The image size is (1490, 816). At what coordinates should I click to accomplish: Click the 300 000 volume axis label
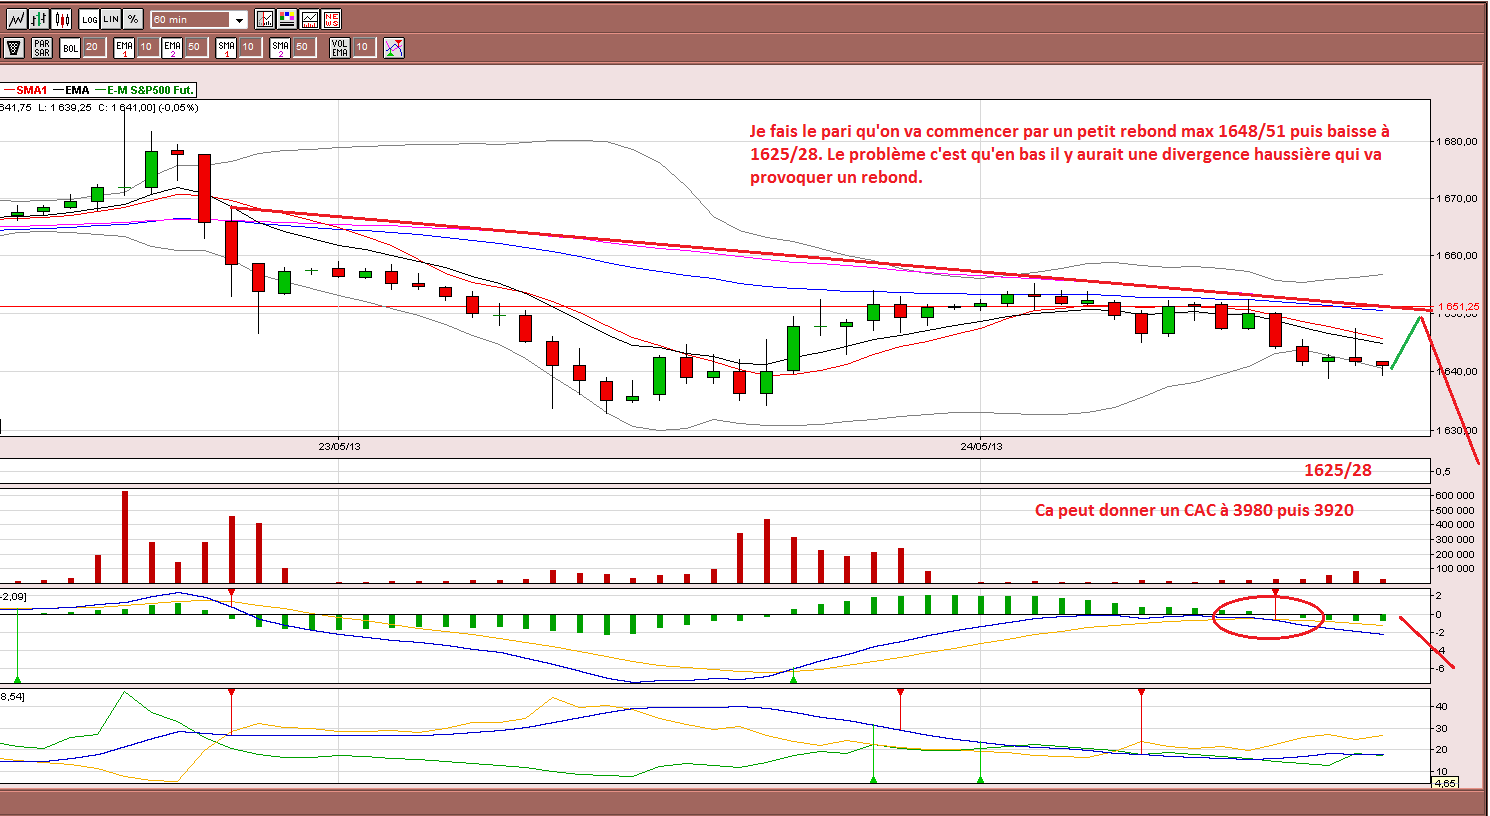pyautogui.click(x=1454, y=539)
